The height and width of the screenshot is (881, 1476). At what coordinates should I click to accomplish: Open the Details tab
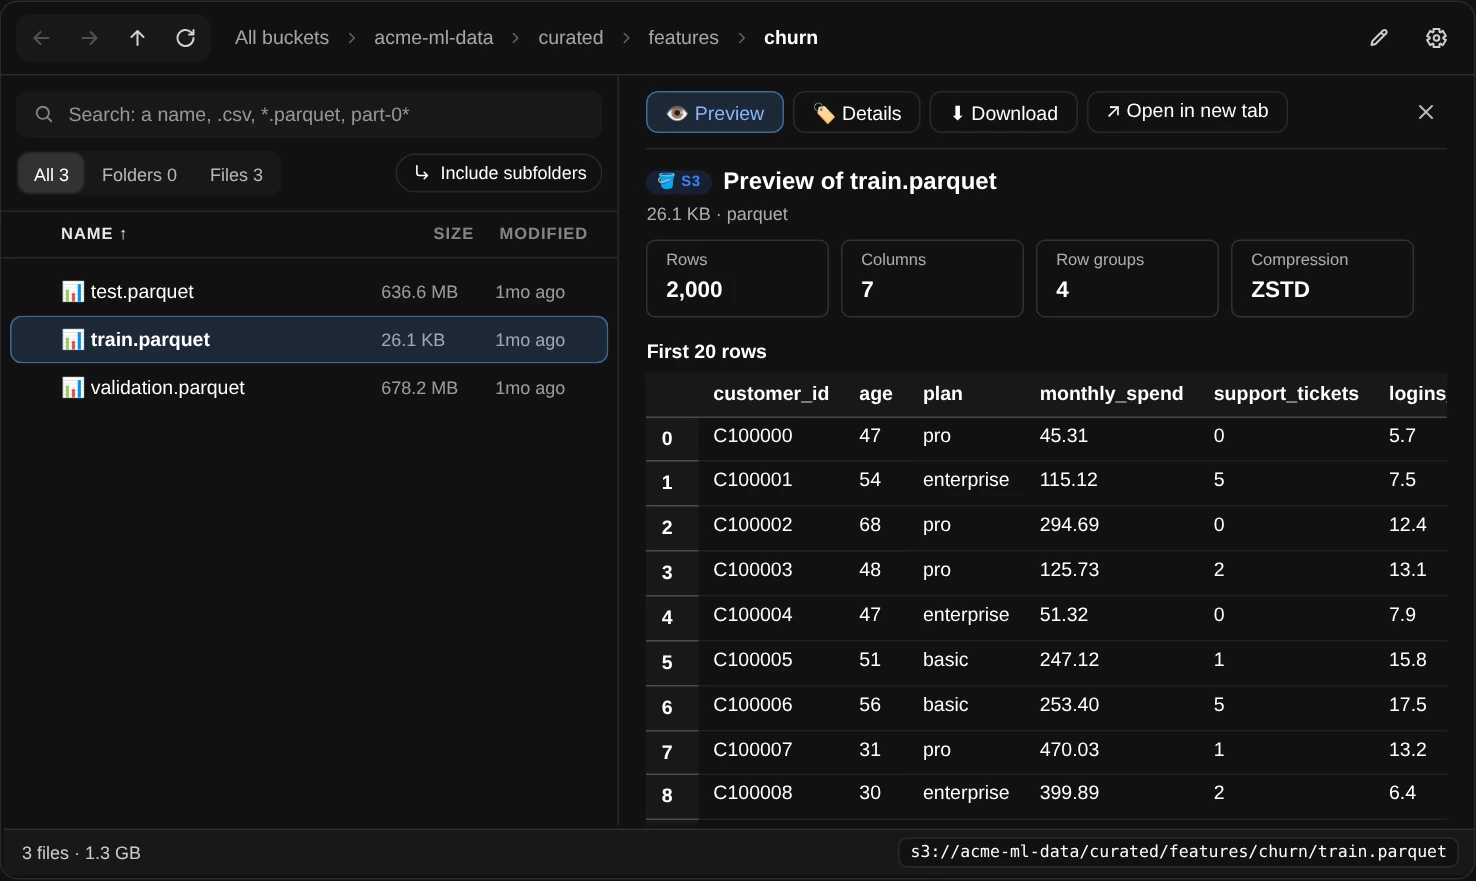pos(857,113)
